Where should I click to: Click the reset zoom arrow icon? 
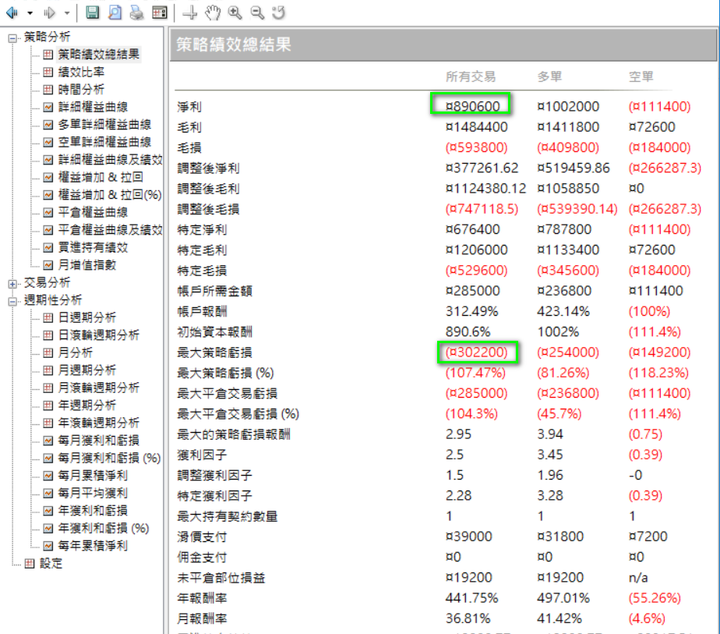[279, 13]
